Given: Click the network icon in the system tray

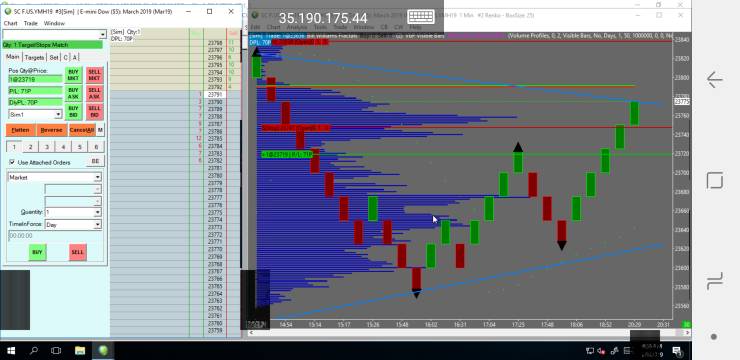Looking at the screenshot, I should 589,351.
